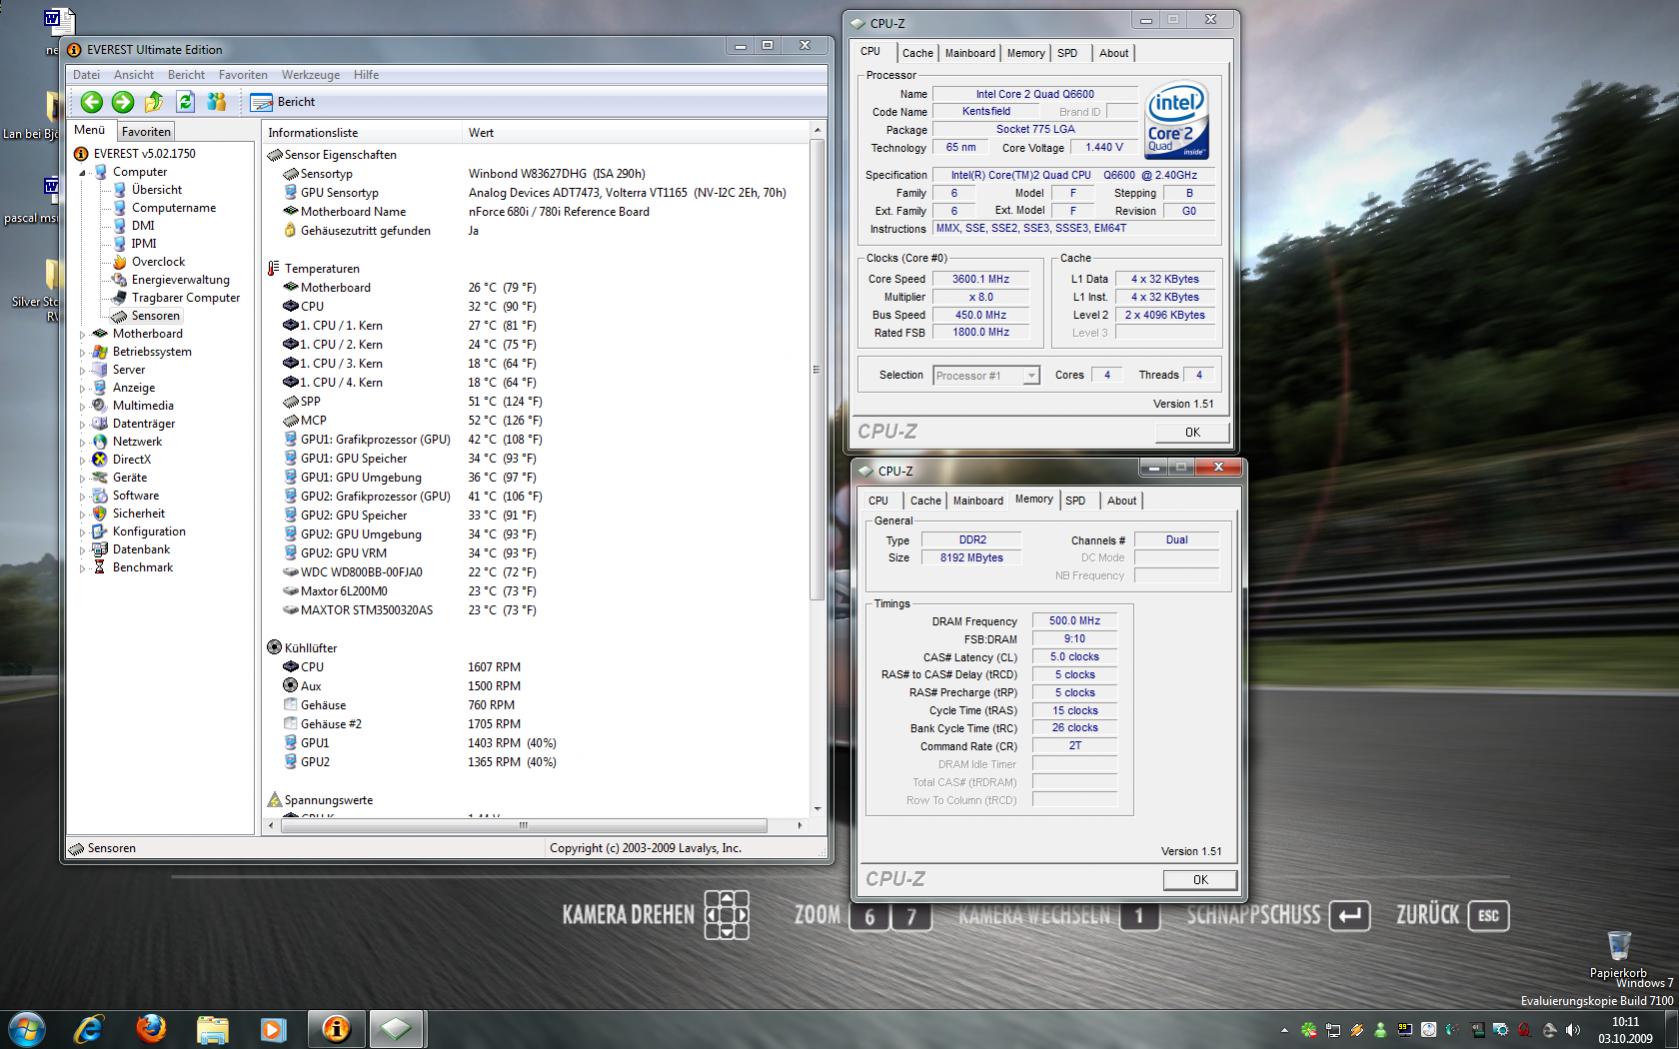This screenshot has width=1679, height=1049.
Task: Expand the Multimedia tree node
Action: click(x=83, y=406)
